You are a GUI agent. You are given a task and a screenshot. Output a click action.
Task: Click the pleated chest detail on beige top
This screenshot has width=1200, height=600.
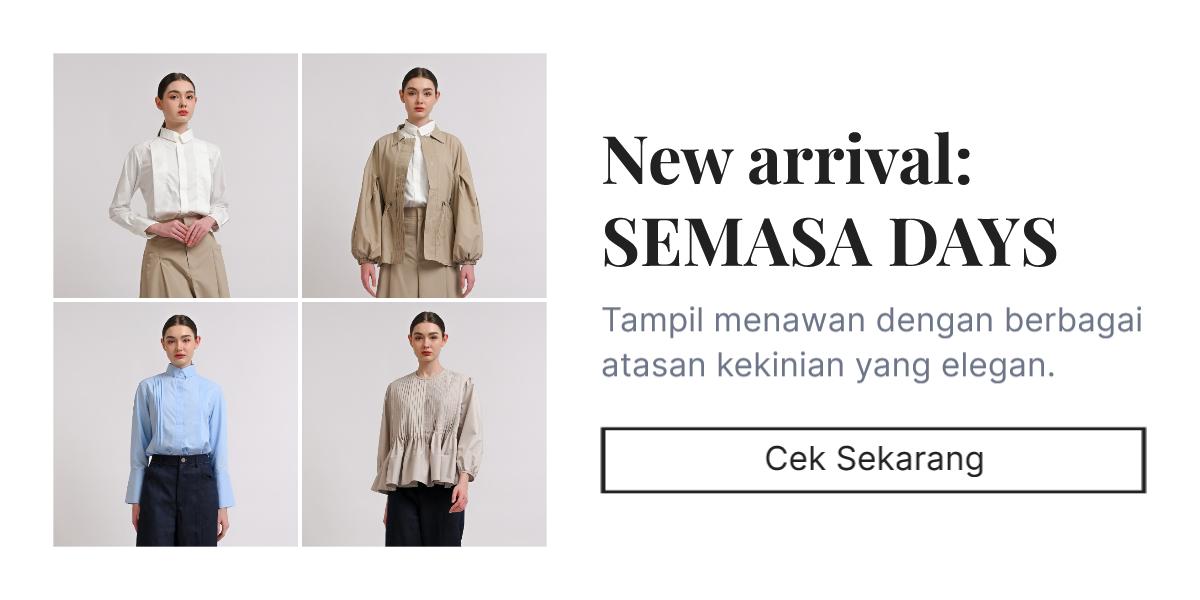click(426, 407)
